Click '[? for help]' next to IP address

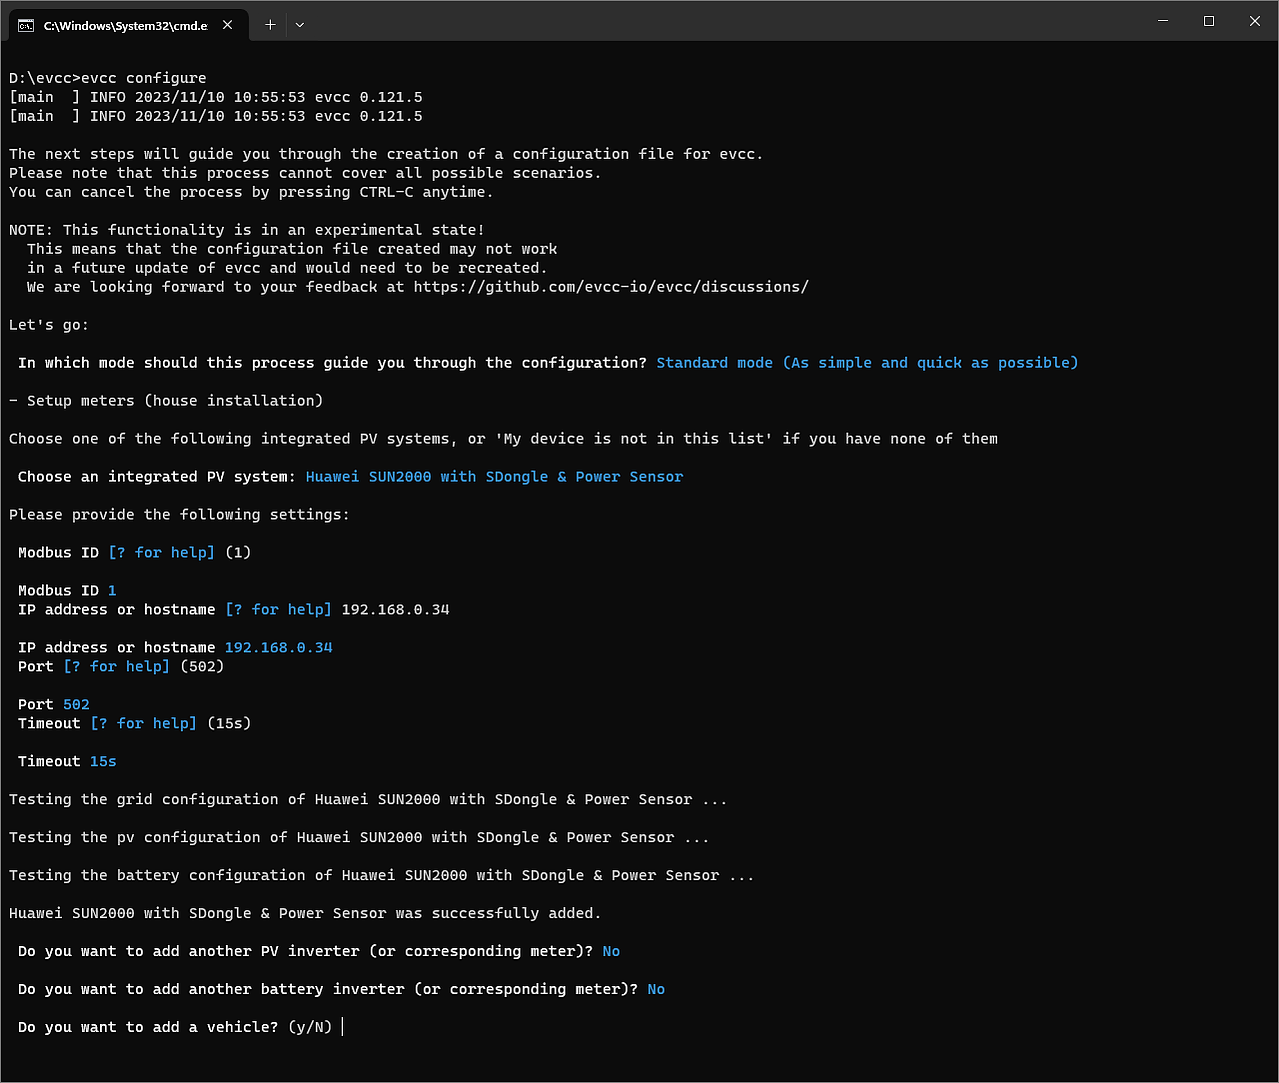(278, 610)
